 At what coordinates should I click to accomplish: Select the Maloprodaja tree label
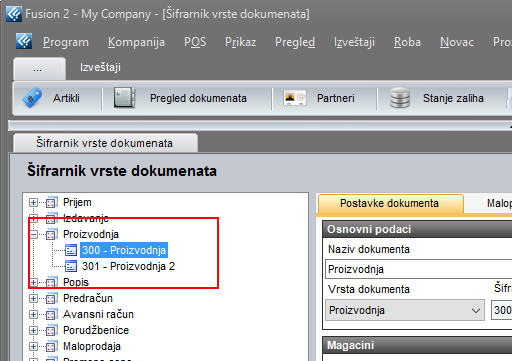point(92,346)
